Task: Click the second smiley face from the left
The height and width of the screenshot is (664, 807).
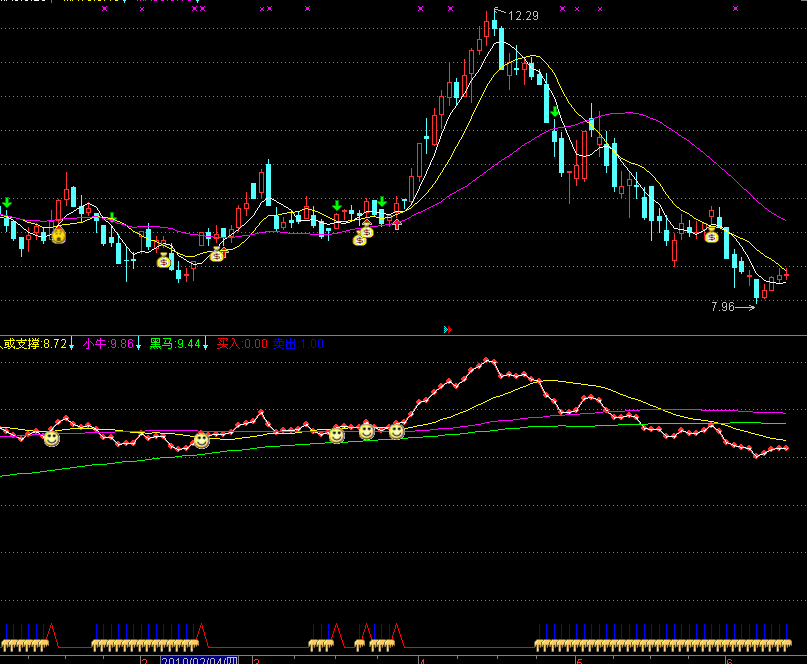Action: click(x=201, y=440)
